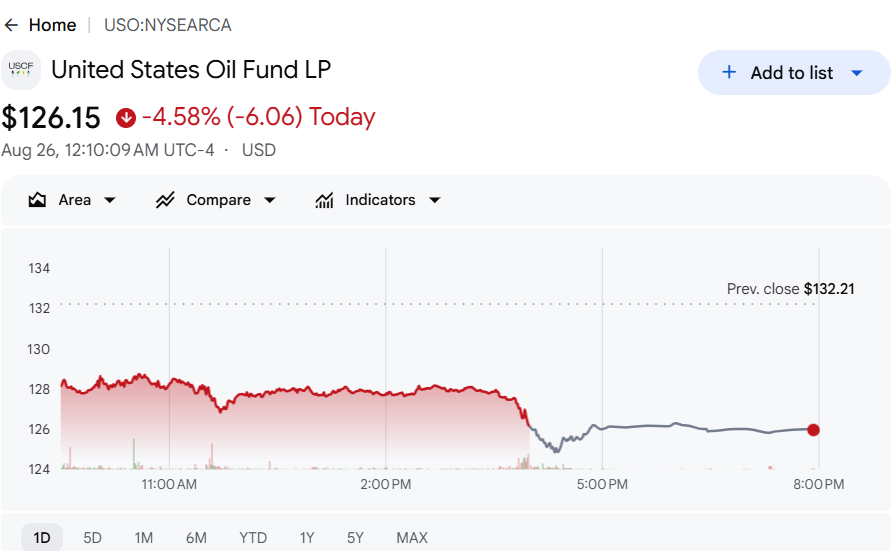Click the 5:00 PM axis label

click(x=602, y=484)
